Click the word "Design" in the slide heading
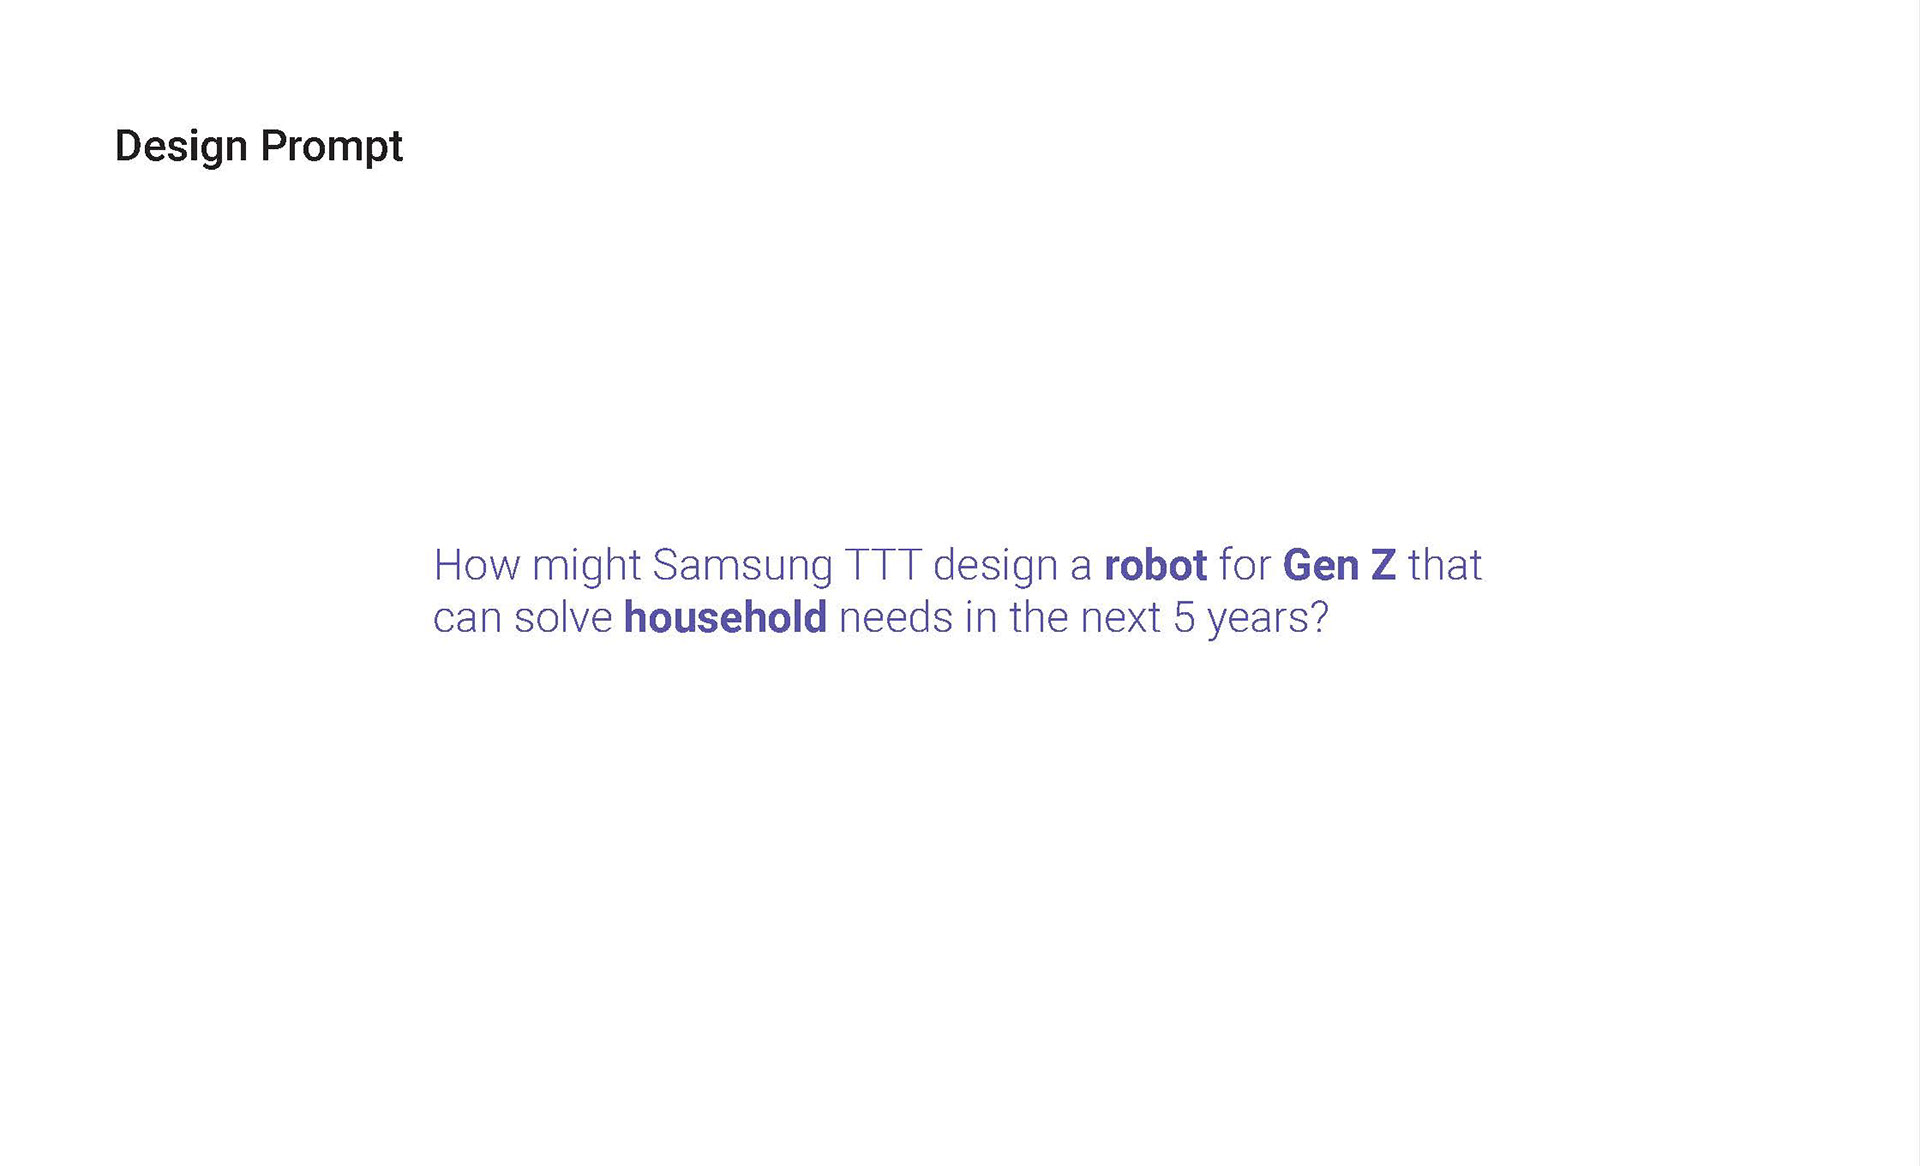The width and height of the screenshot is (1920, 1166). tap(181, 147)
